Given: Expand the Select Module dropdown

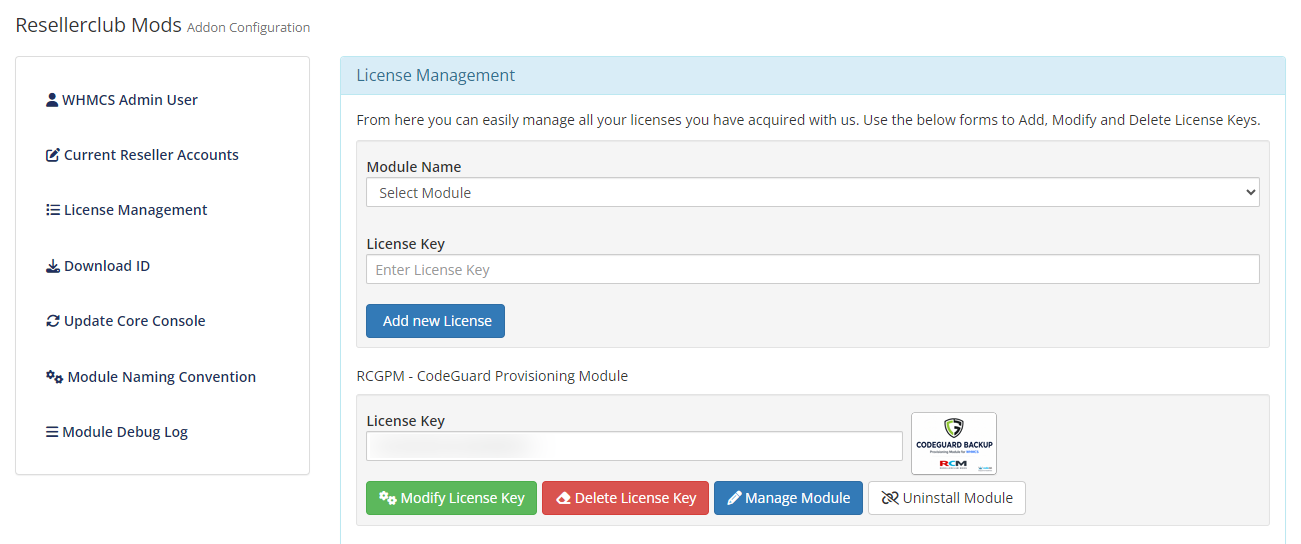Looking at the screenshot, I should (812, 192).
